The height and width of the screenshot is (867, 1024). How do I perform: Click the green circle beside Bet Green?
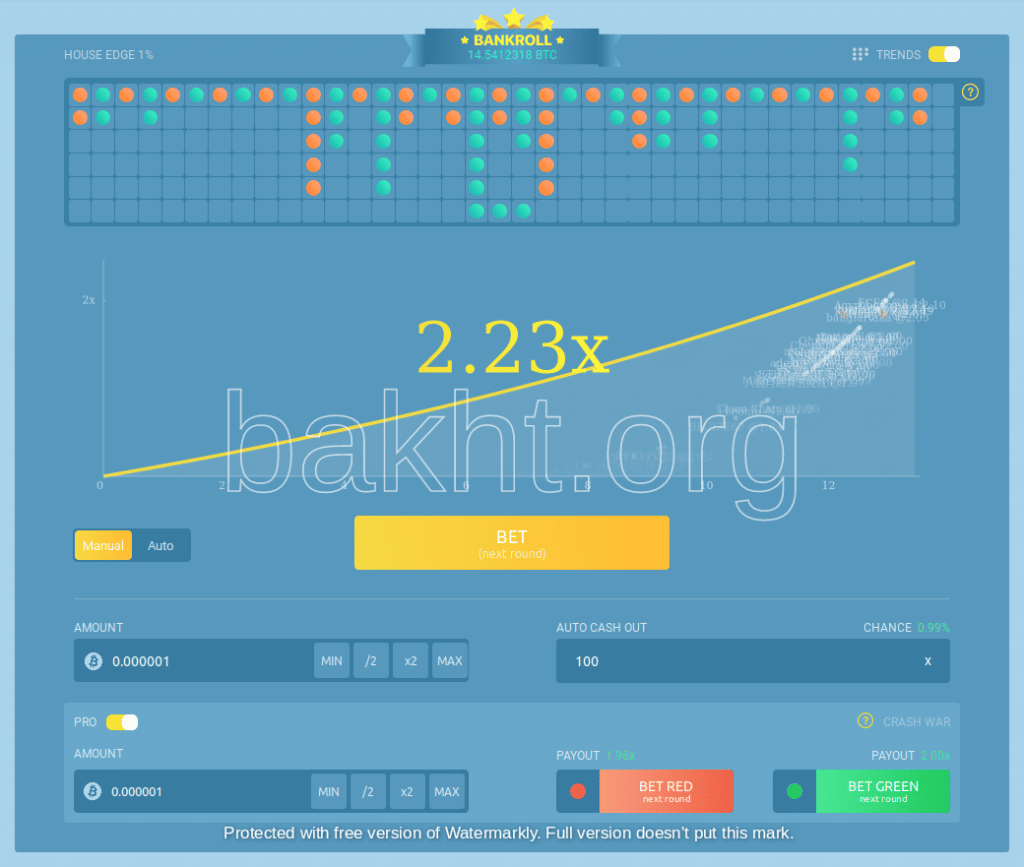click(x=794, y=791)
